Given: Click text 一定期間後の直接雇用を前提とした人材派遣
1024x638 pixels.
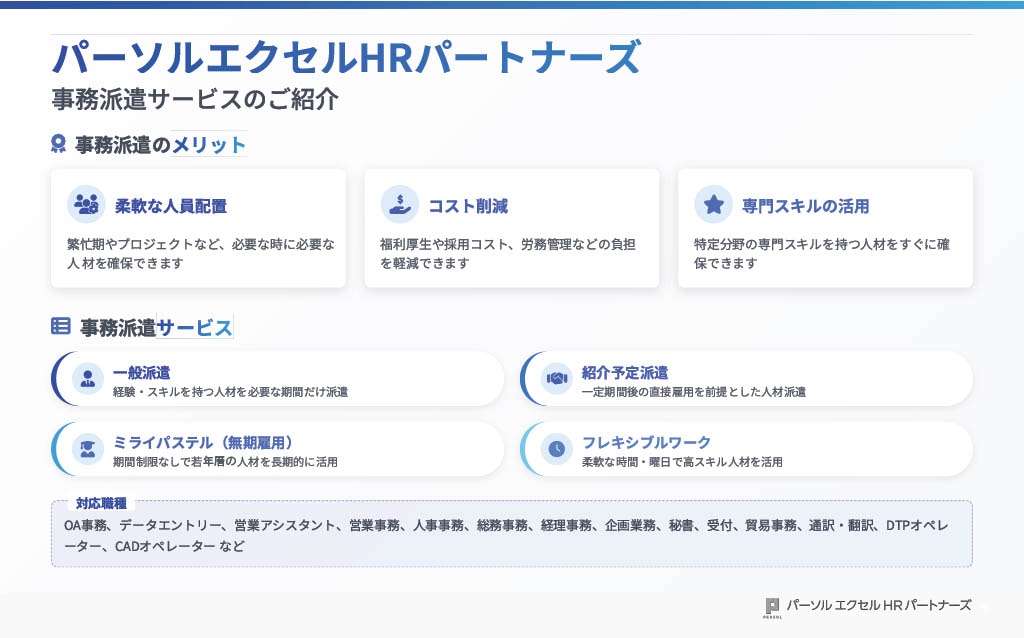Looking at the screenshot, I should 694,392.
